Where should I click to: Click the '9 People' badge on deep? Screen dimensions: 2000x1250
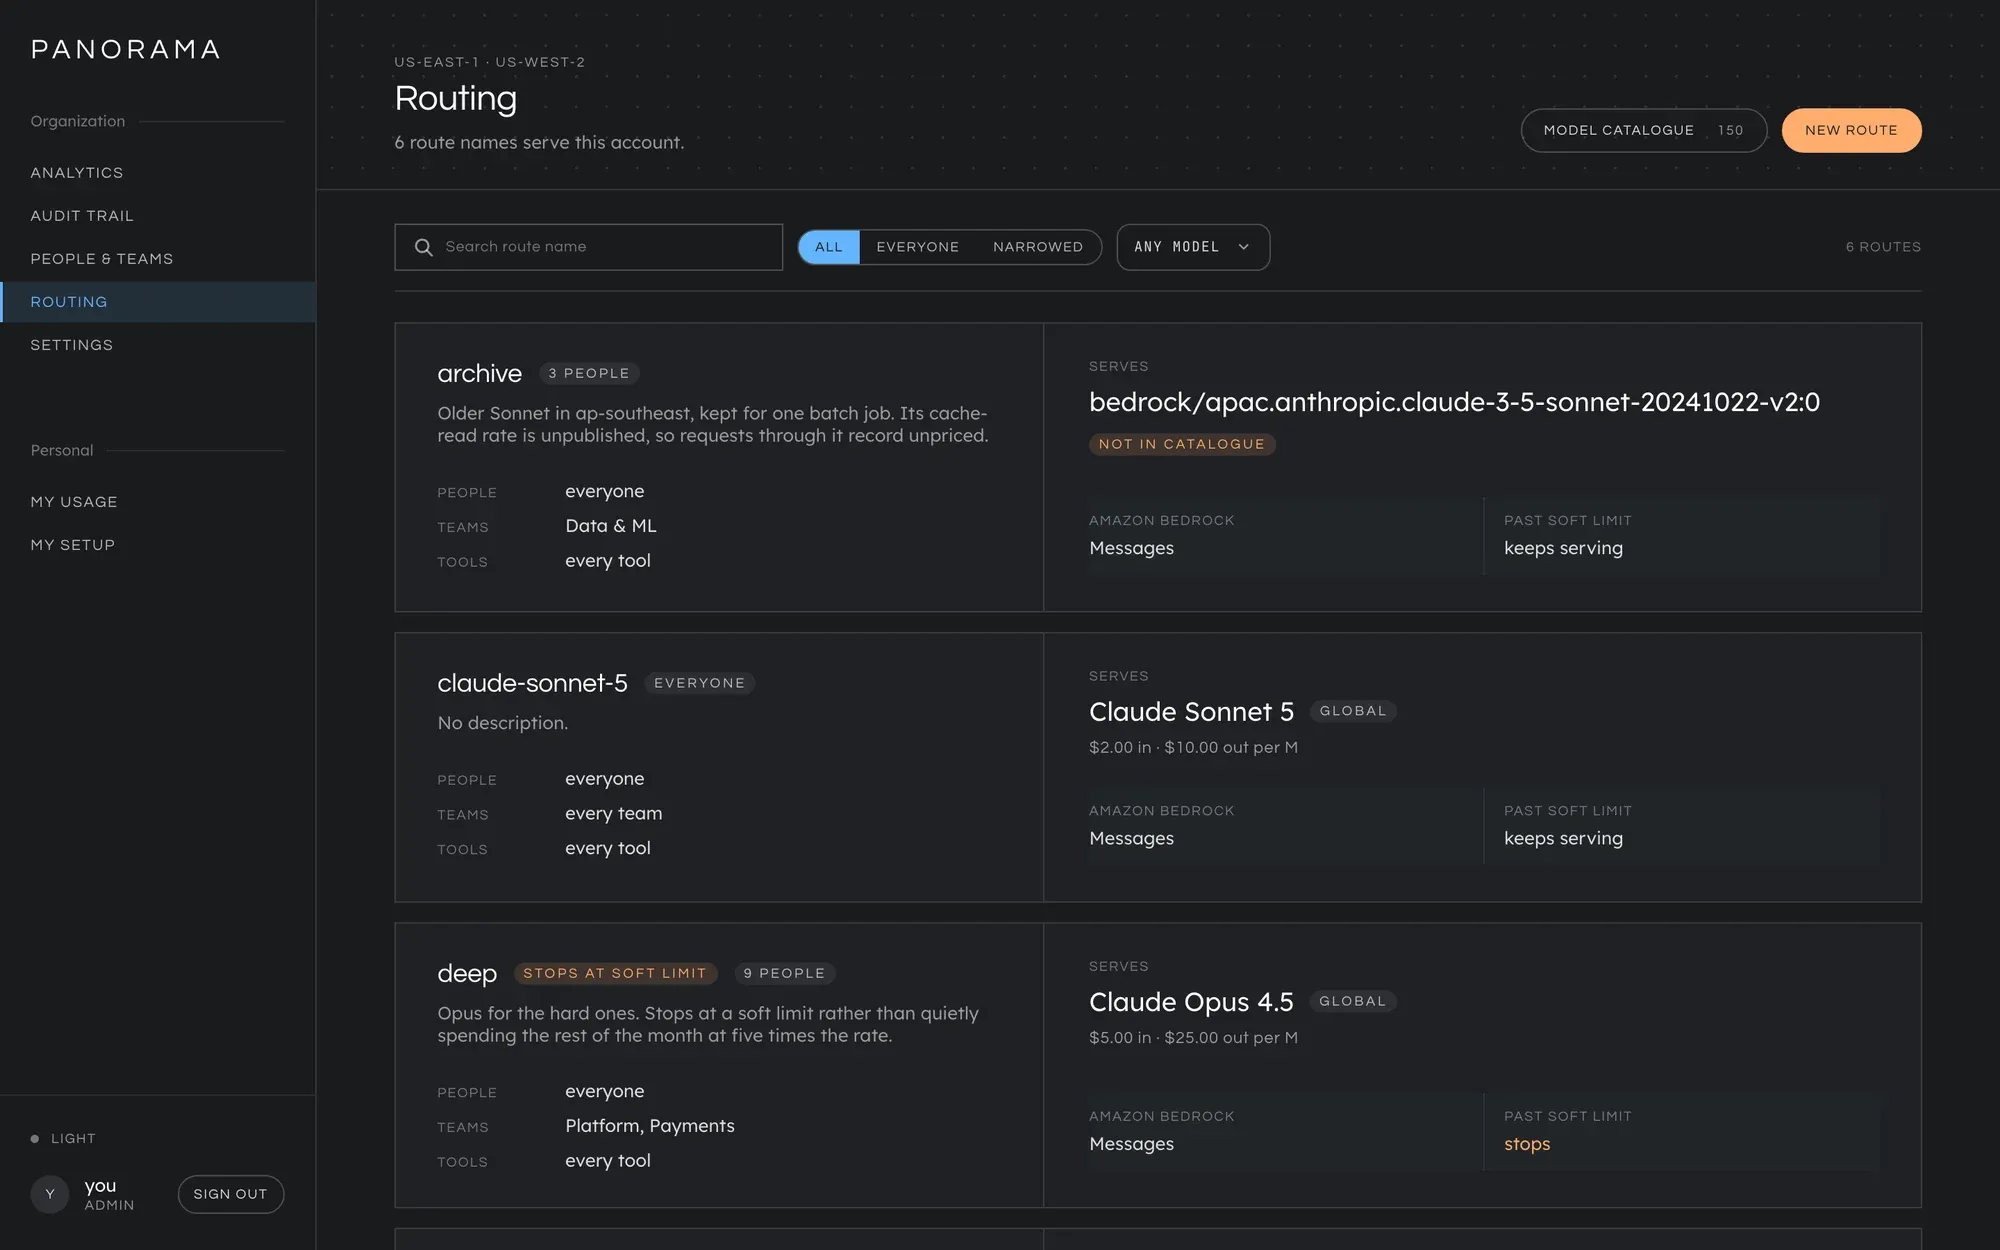(x=784, y=973)
